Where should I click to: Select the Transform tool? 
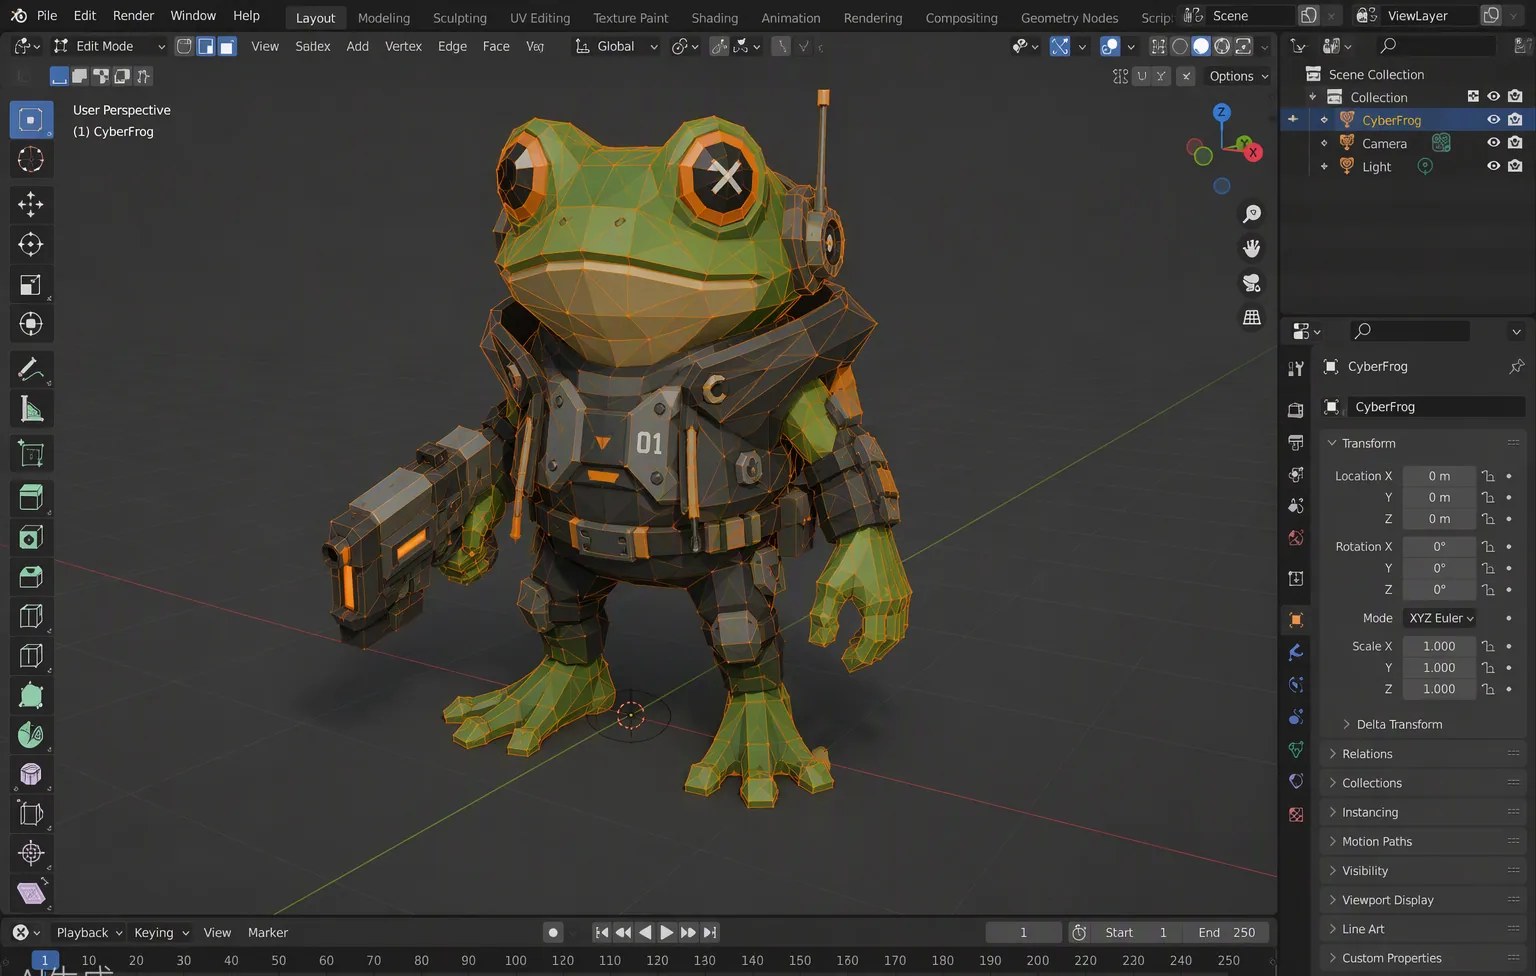coord(31,324)
